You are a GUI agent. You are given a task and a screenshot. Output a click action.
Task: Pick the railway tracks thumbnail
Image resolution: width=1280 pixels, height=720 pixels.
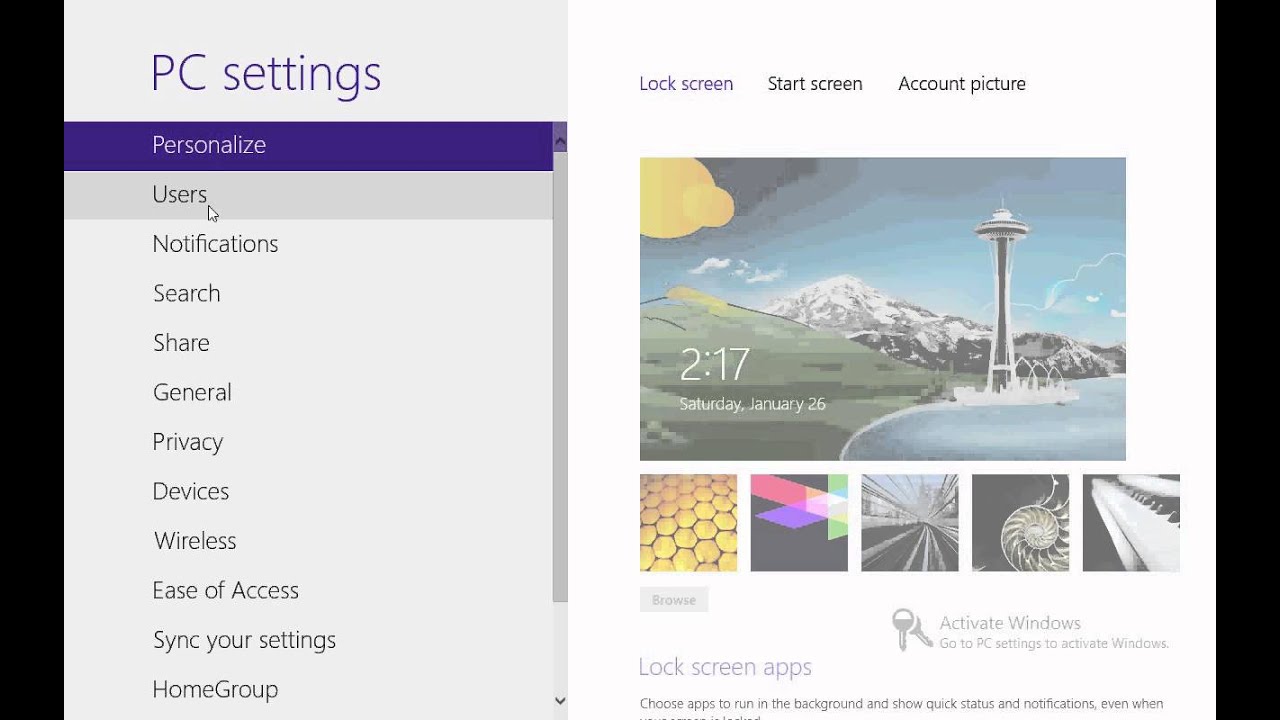coord(910,523)
